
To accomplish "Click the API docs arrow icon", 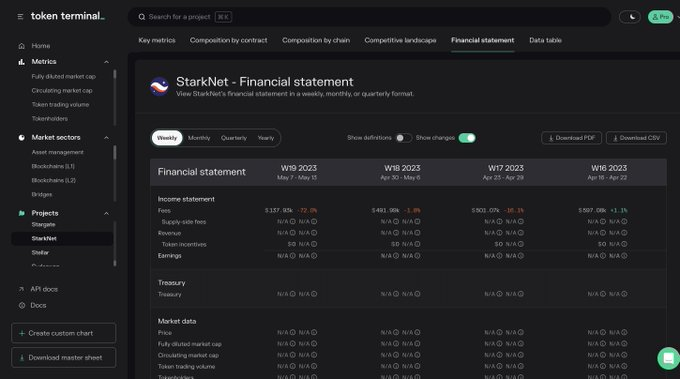I will pyautogui.click(x=21, y=289).
